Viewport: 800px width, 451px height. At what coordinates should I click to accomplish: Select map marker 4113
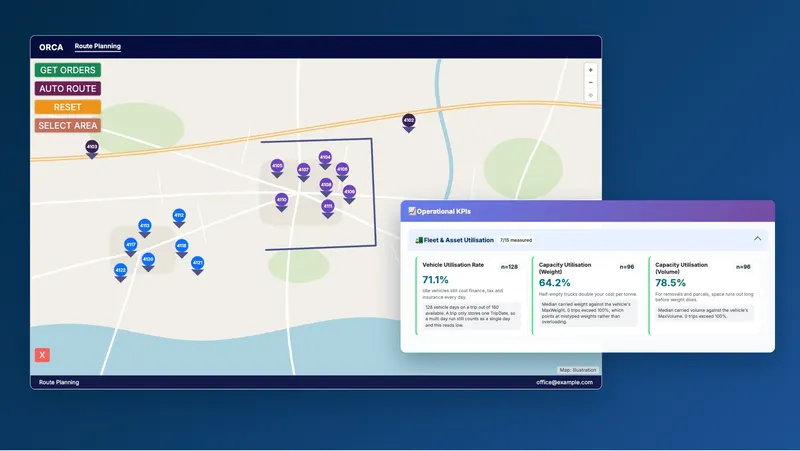coord(145,228)
